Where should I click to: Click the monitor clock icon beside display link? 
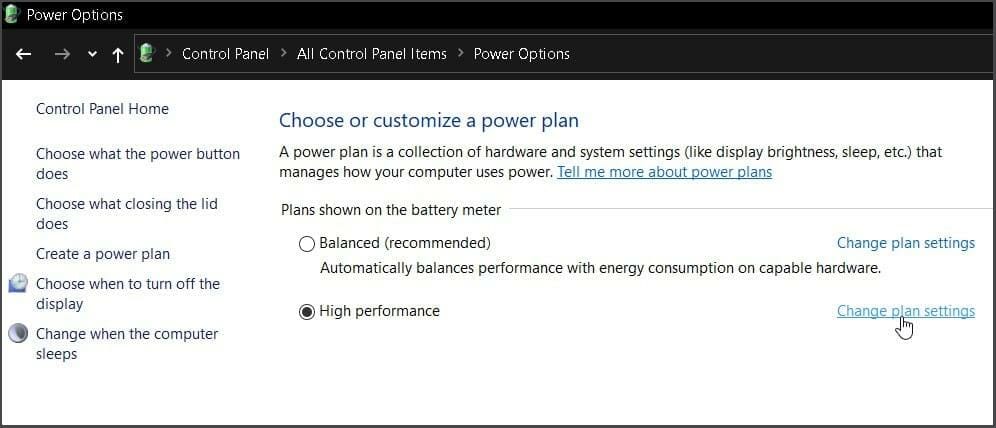pyautogui.click(x=18, y=283)
